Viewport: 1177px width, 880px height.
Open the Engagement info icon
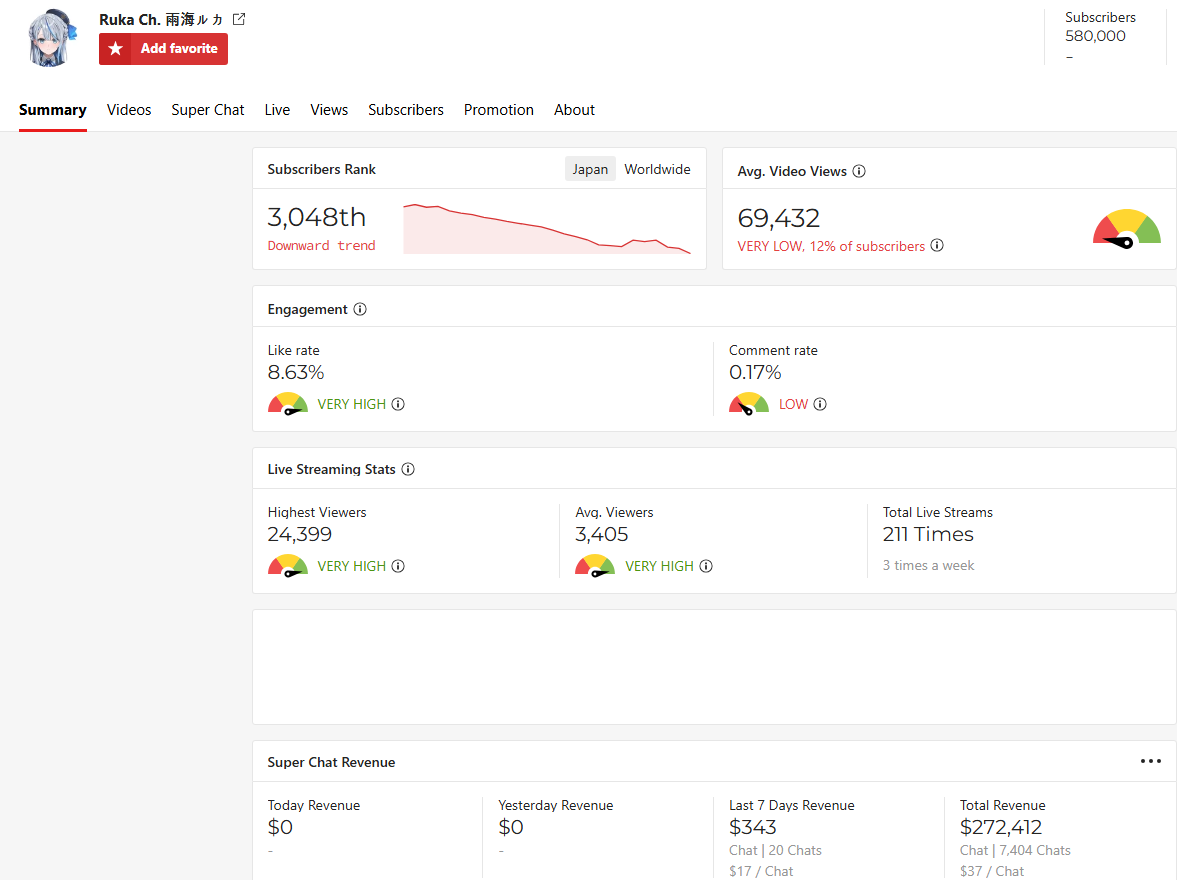360,309
